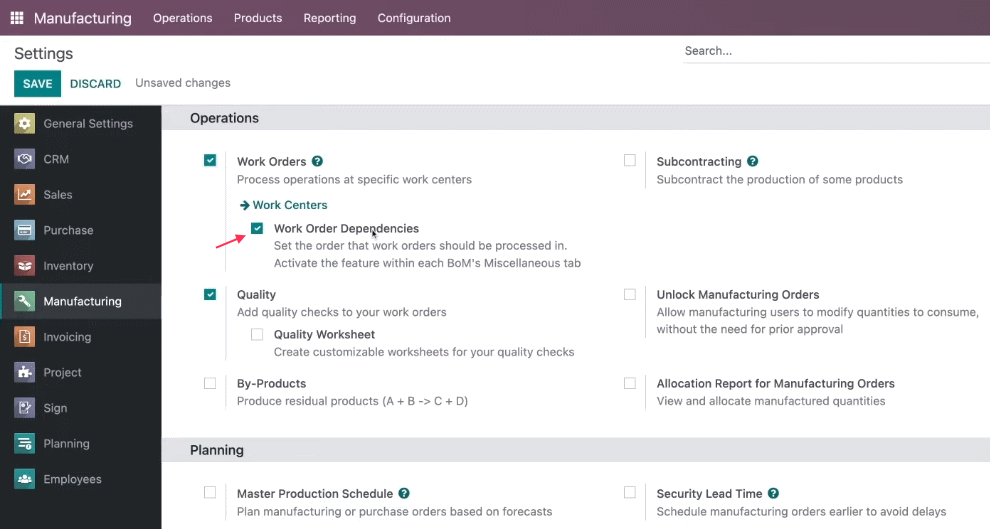Open help icon beside Security Lead Time

[773, 494]
